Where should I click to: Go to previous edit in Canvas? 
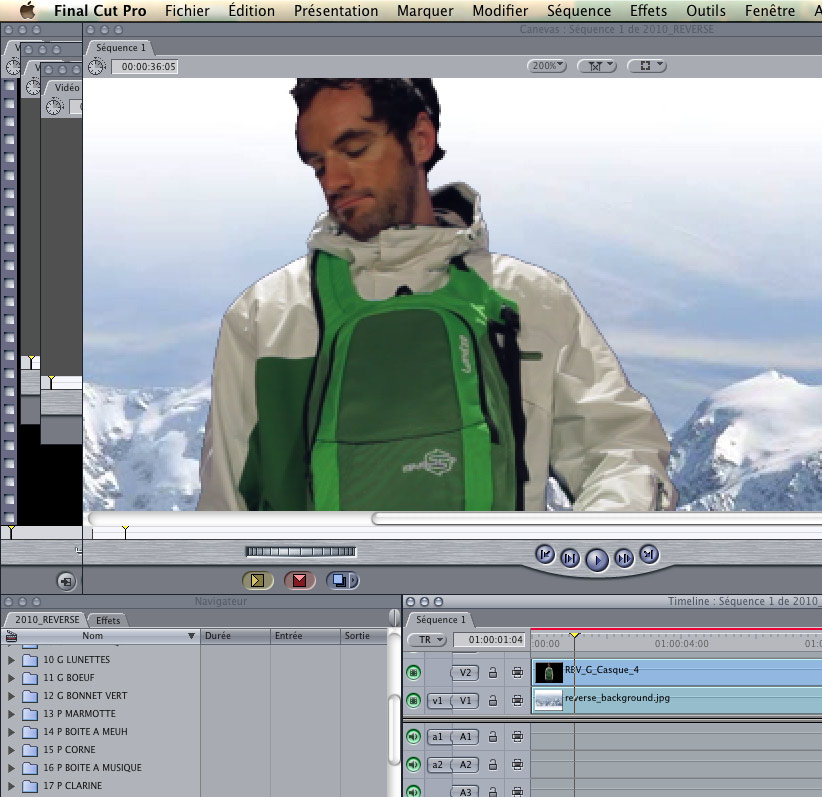coord(545,554)
